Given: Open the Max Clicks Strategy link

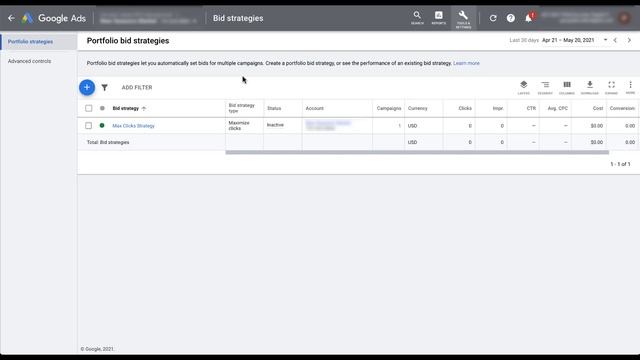Looking at the screenshot, I should tap(133, 126).
